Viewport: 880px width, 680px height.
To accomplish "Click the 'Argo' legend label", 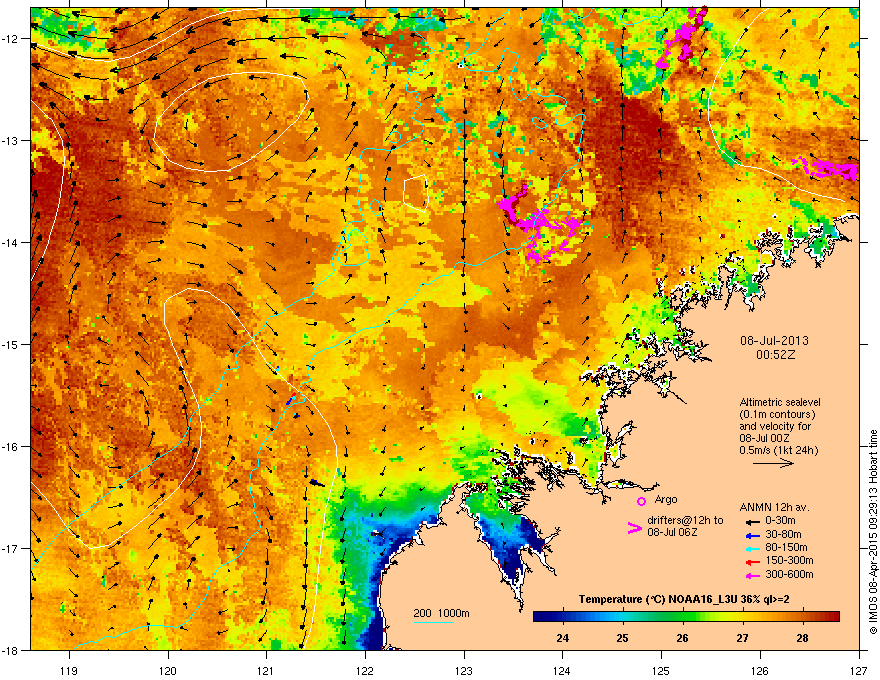I will (x=666, y=499).
